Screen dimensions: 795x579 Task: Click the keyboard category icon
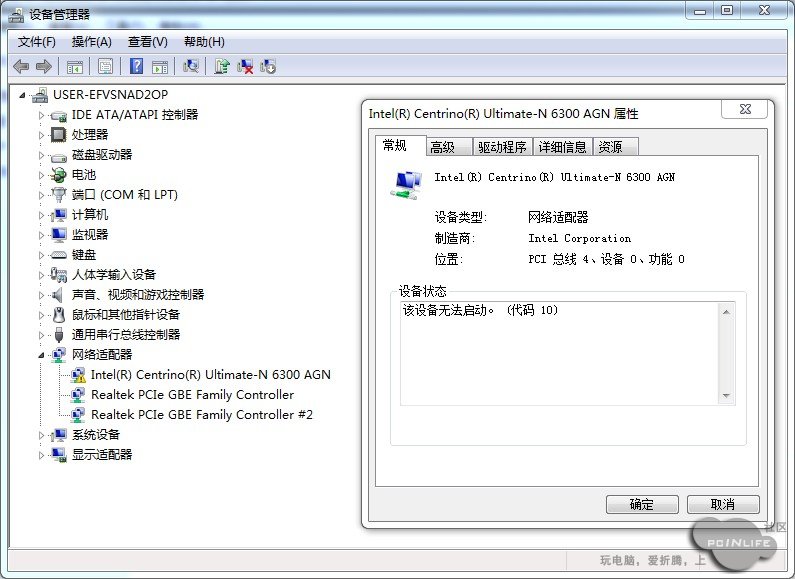point(59,255)
